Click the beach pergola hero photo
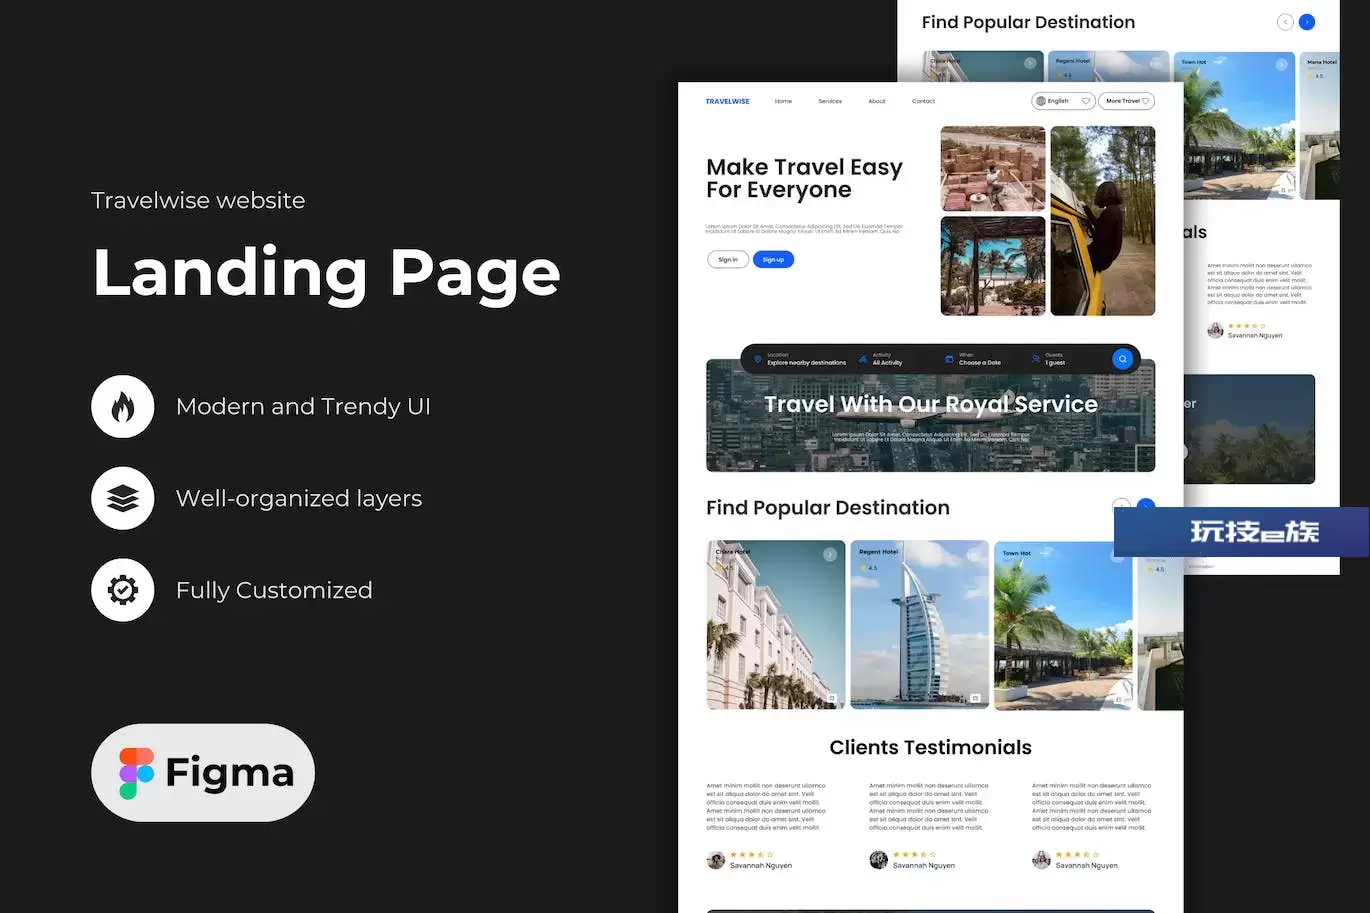The image size is (1370, 913). 993,266
